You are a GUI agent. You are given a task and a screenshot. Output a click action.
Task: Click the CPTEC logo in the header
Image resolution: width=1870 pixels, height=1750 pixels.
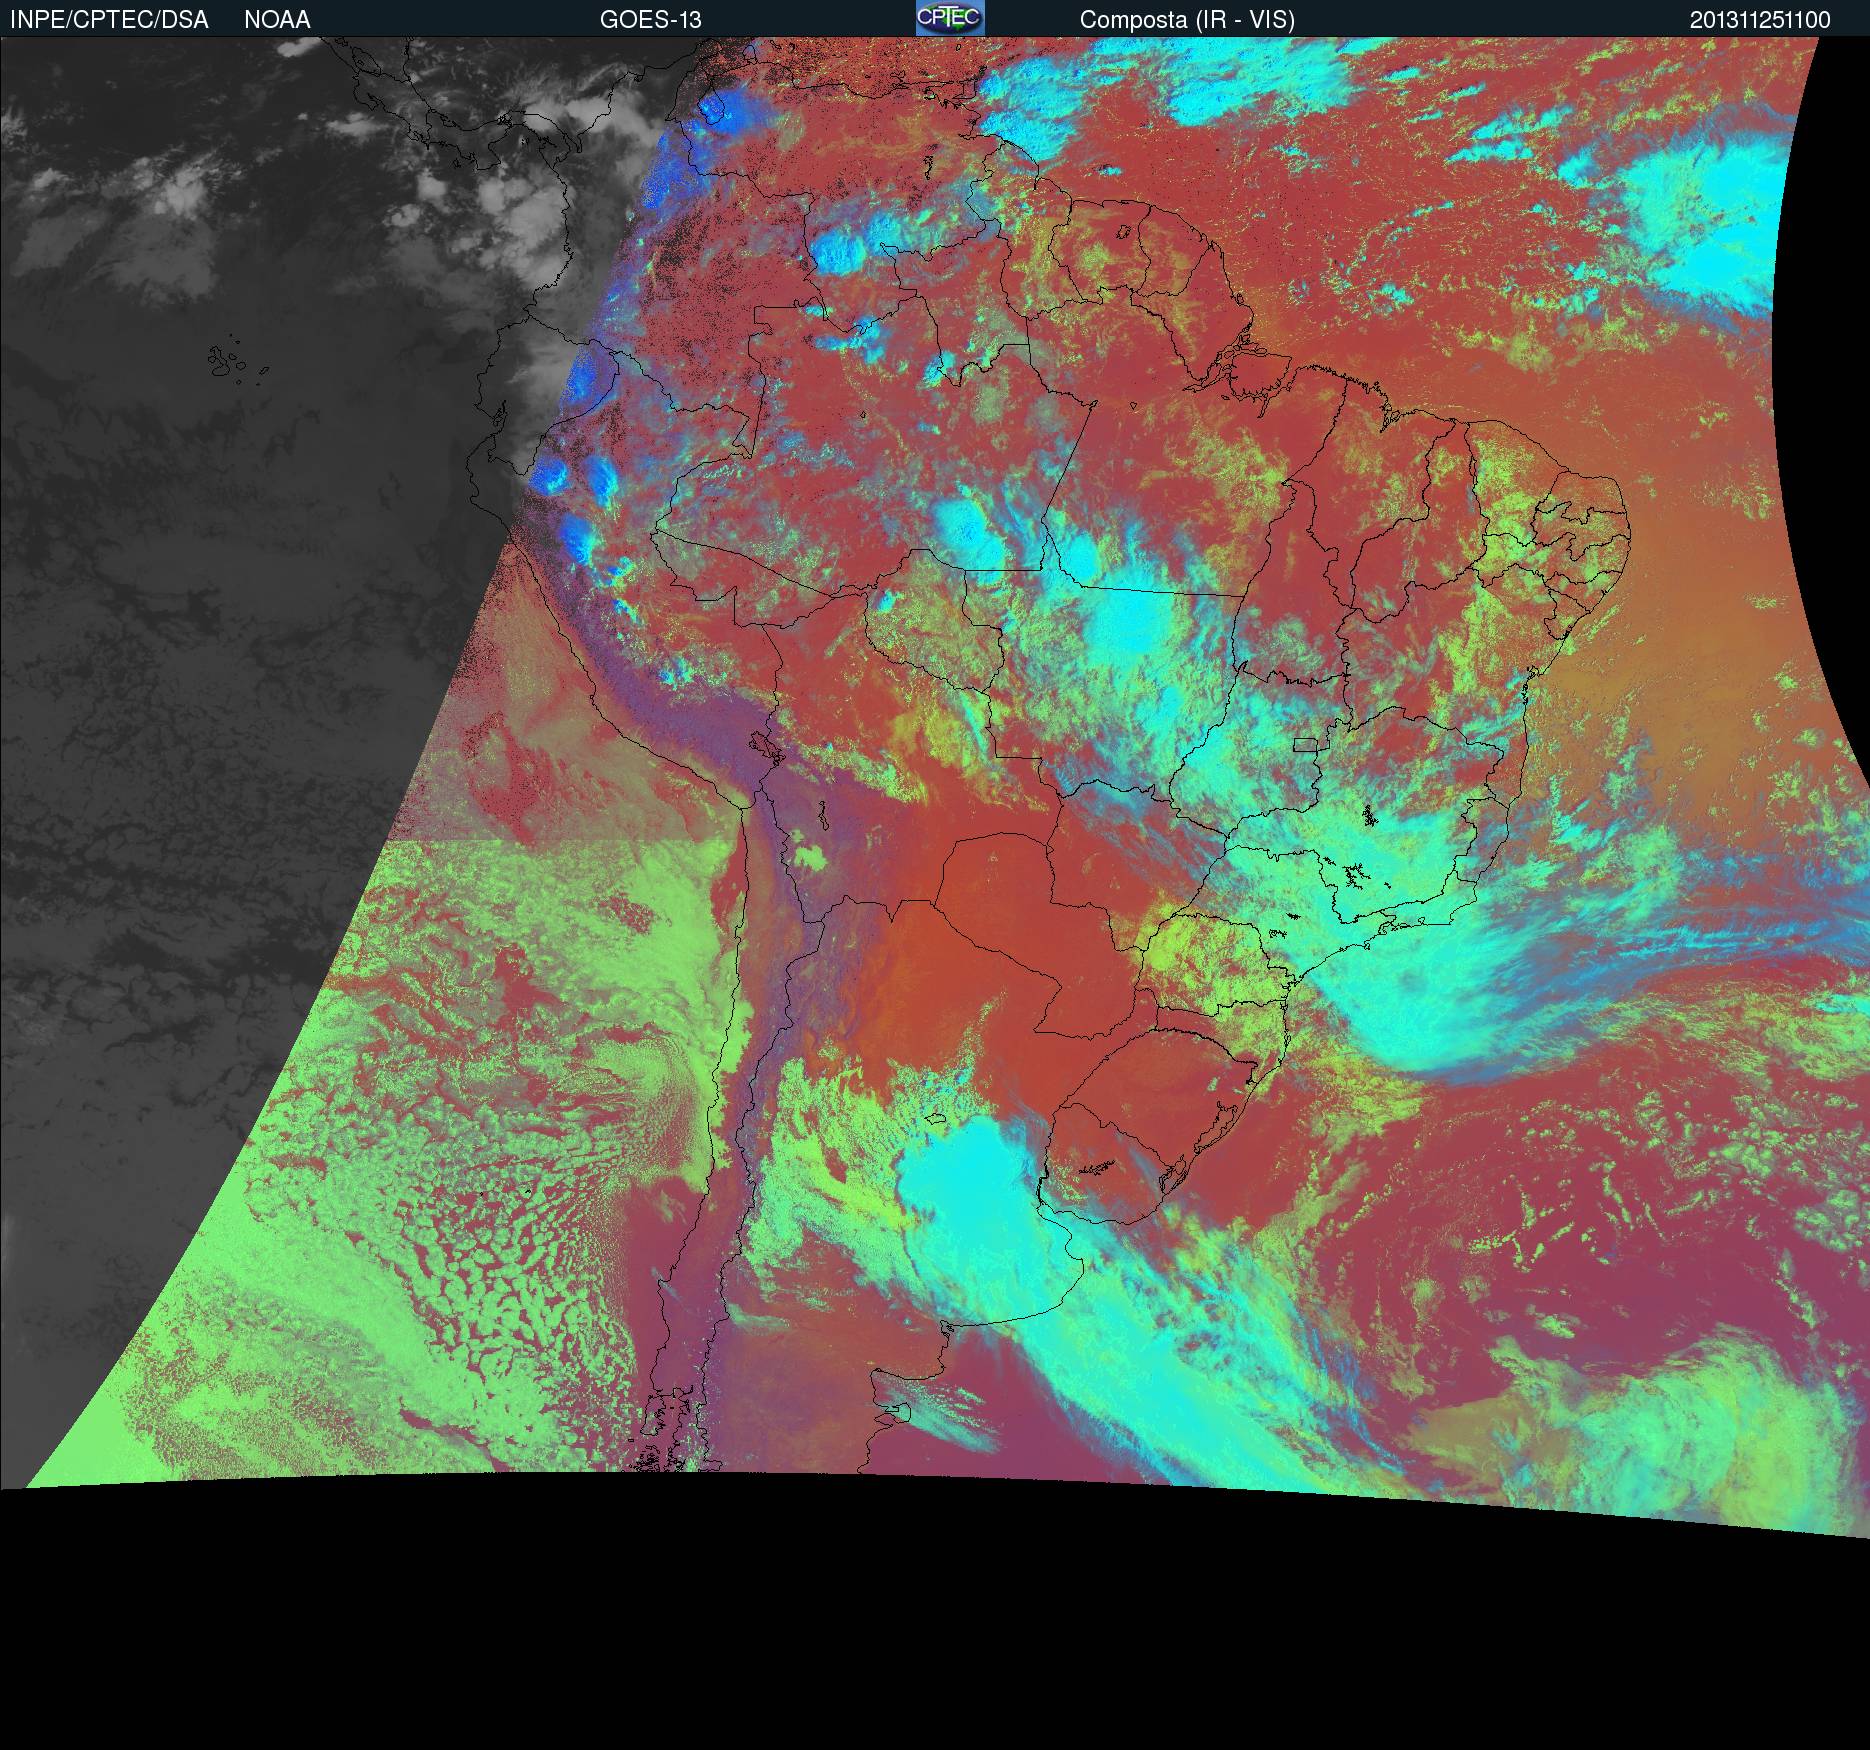click(950, 18)
